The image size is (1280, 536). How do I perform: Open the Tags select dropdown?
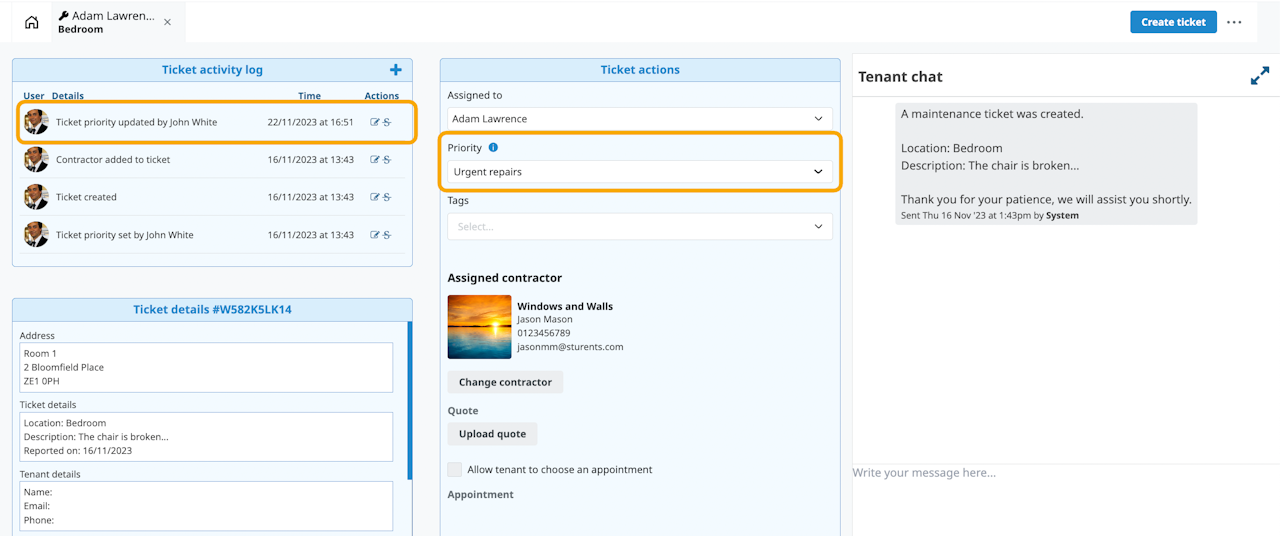[640, 227]
